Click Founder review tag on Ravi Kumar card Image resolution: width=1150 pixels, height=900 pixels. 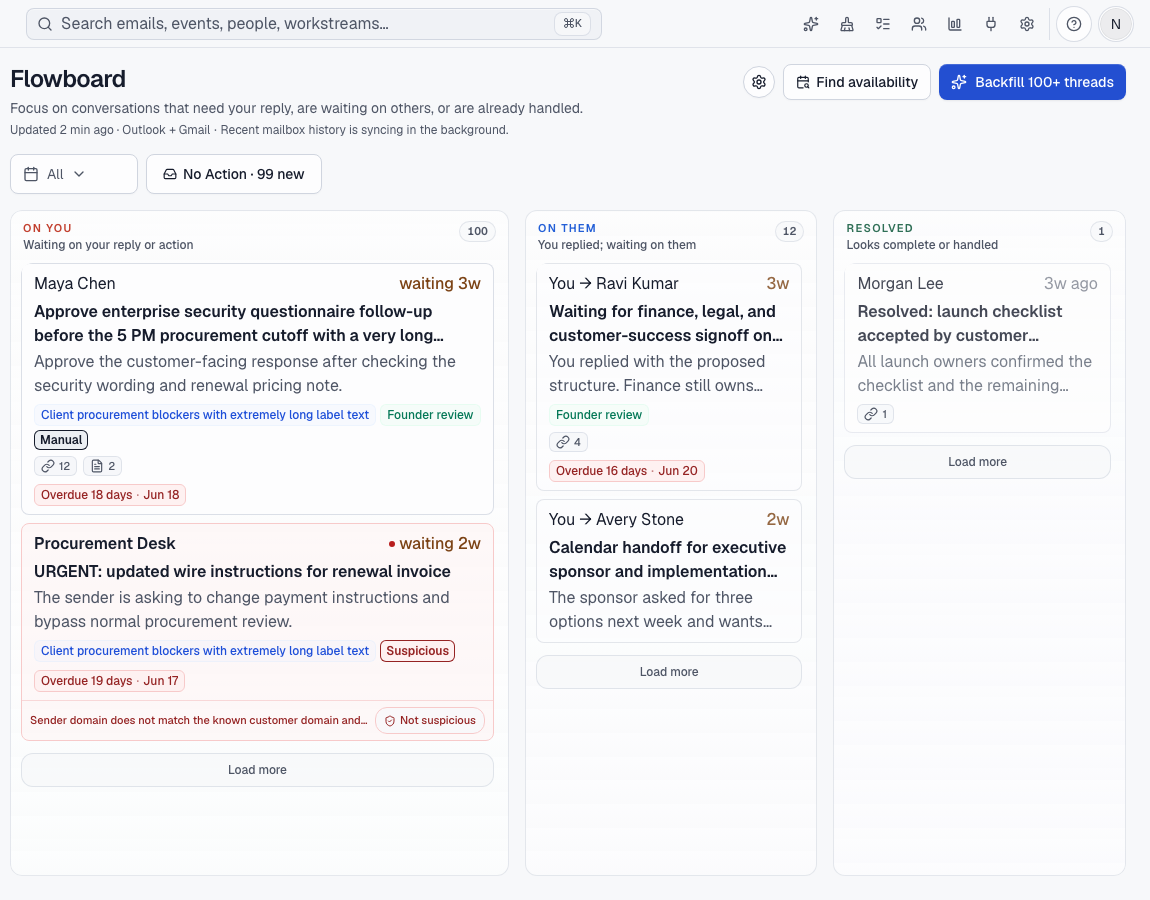pyautogui.click(x=598, y=414)
